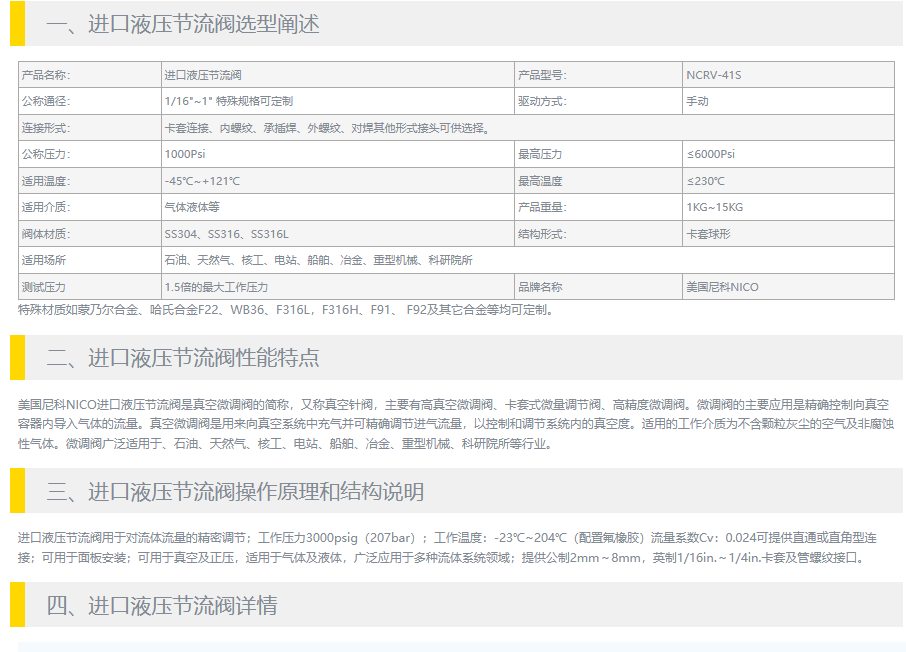The width and height of the screenshot is (906, 652).
Task: Click the product model value NCRV-41S
Action: pyautogui.click(x=713, y=75)
